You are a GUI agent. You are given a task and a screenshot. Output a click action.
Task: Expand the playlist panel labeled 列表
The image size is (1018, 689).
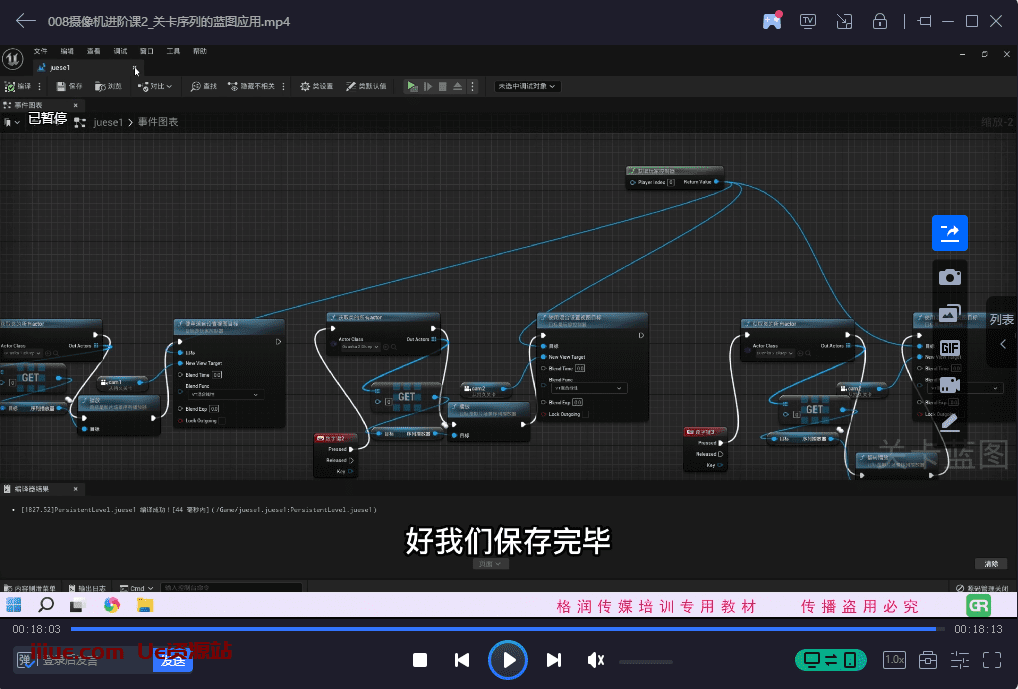[x=1002, y=331]
